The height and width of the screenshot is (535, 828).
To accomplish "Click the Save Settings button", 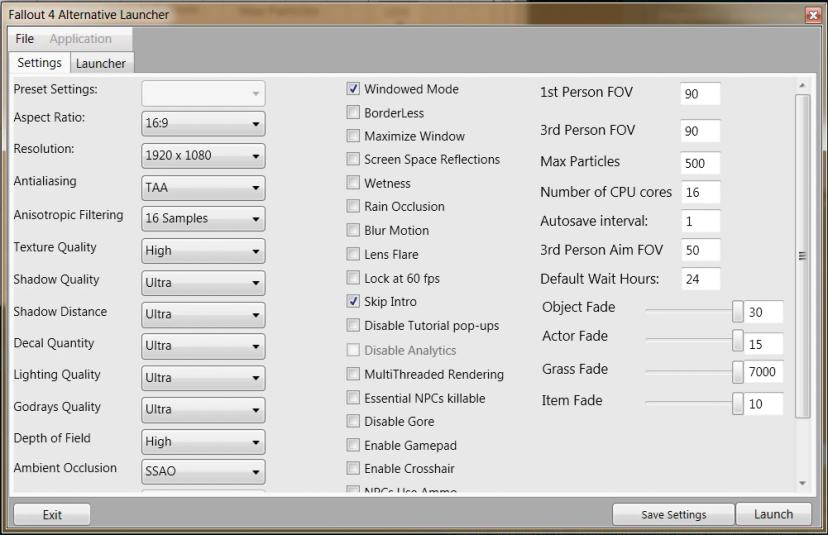I will pos(673,515).
